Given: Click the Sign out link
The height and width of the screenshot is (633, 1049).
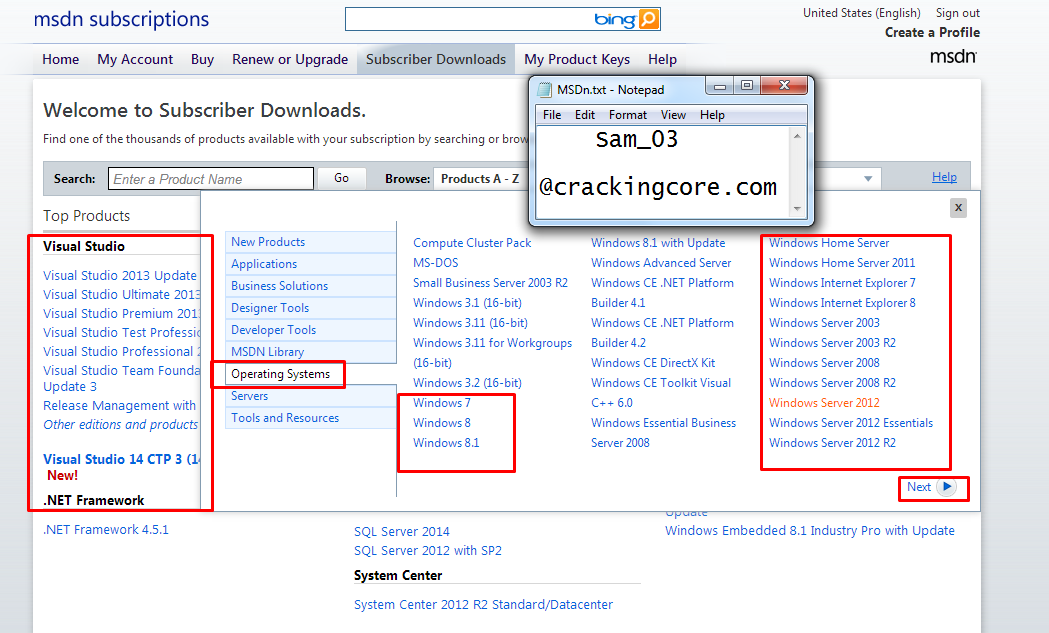Looking at the screenshot, I should pos(957,13).
